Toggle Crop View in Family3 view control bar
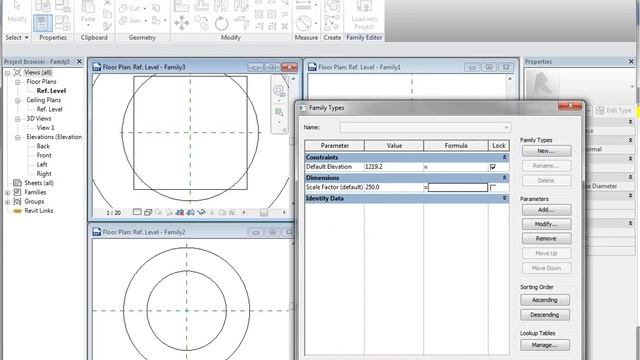640x360 pixels. [180, 212]
